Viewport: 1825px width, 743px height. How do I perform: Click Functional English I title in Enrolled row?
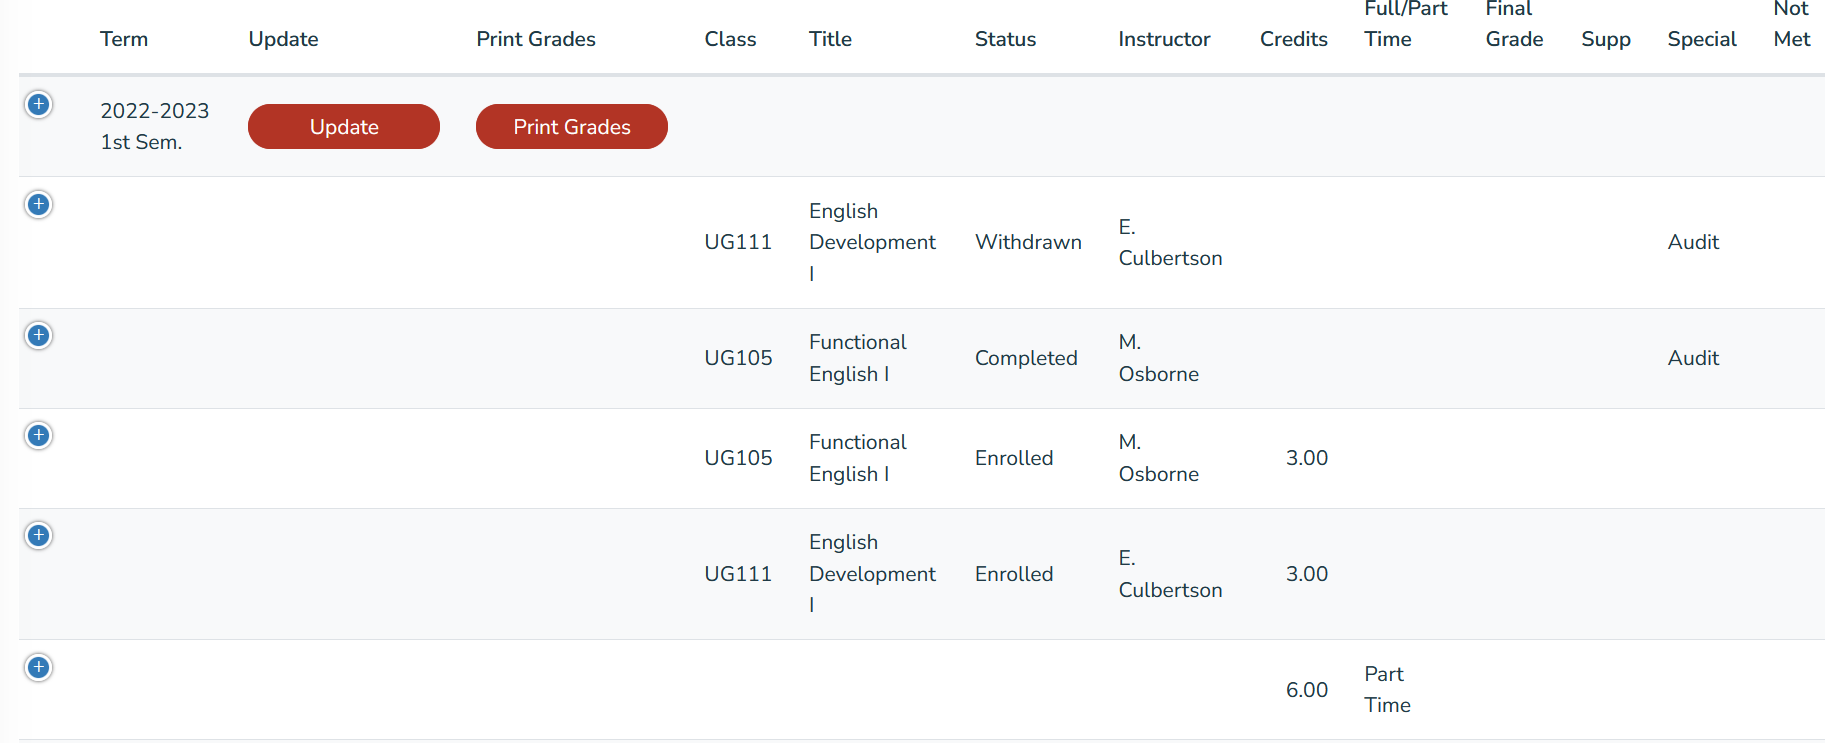pos(858,458)
